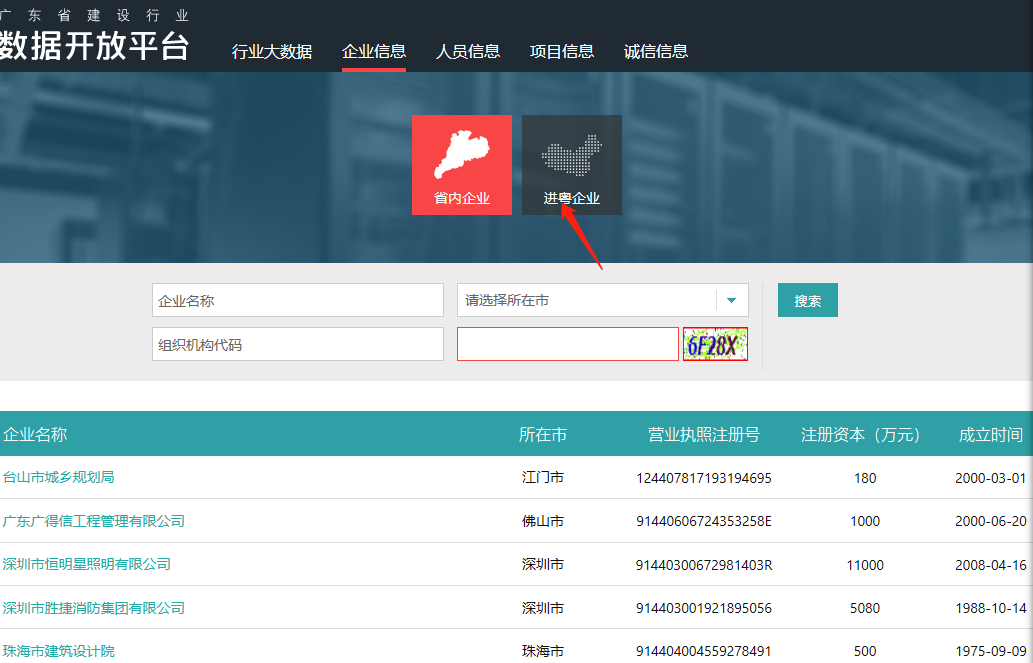
Task: Select registered capital value 5080
Action: (x=865, y=608)
